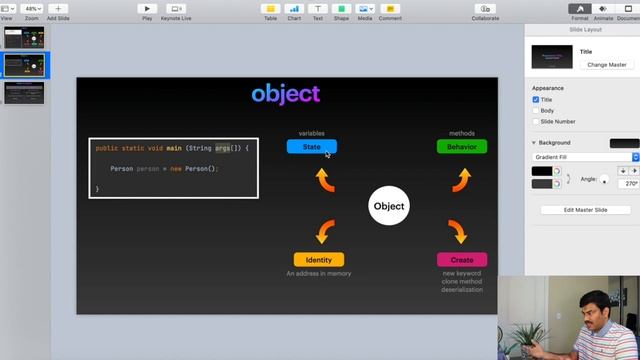This screenshot has width=640, height=360.
Task: Enable the Body checkbox
Action: point(536,111)
